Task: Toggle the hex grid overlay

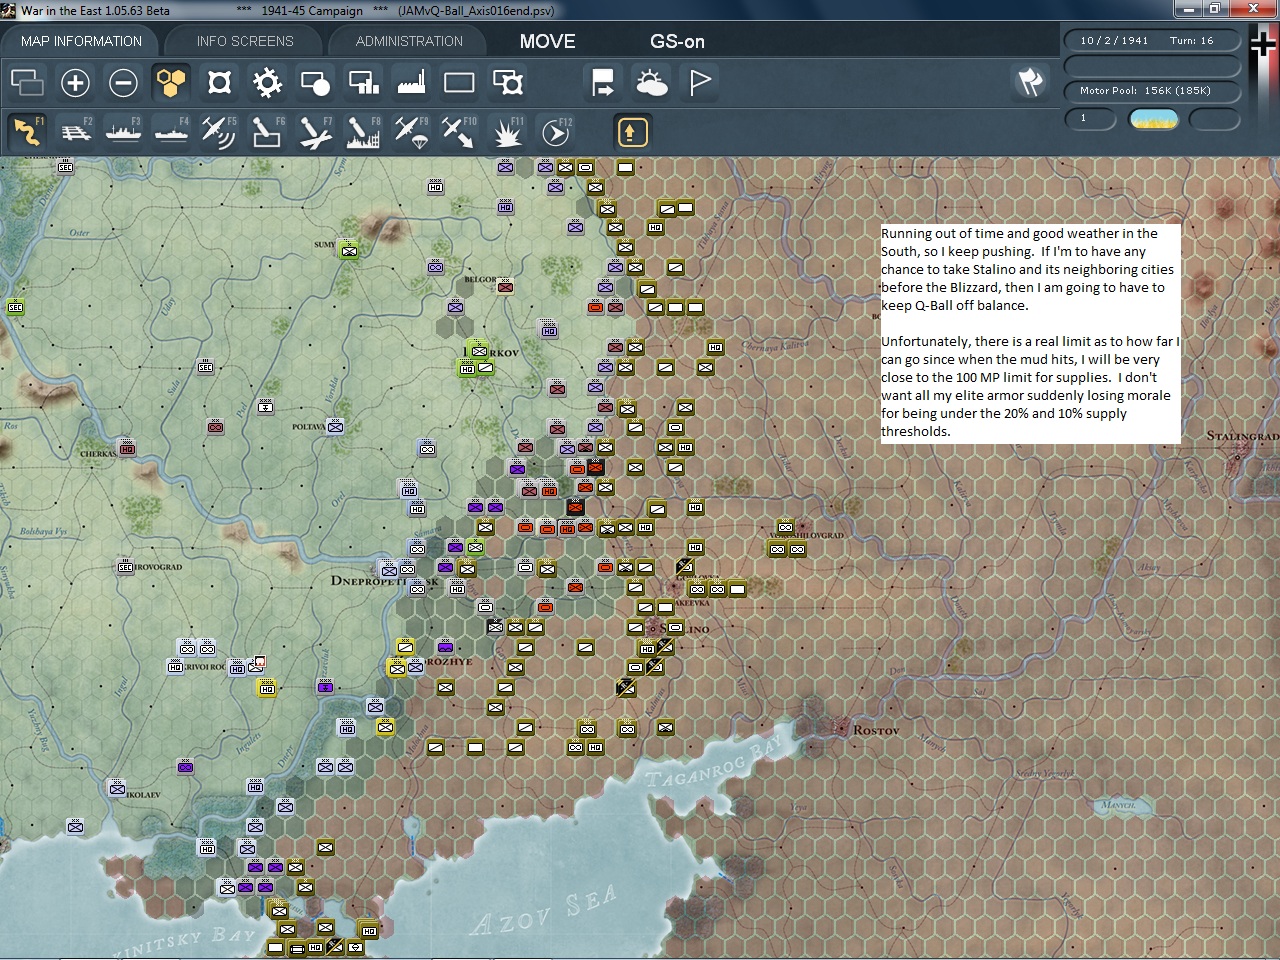Action: 171,83
